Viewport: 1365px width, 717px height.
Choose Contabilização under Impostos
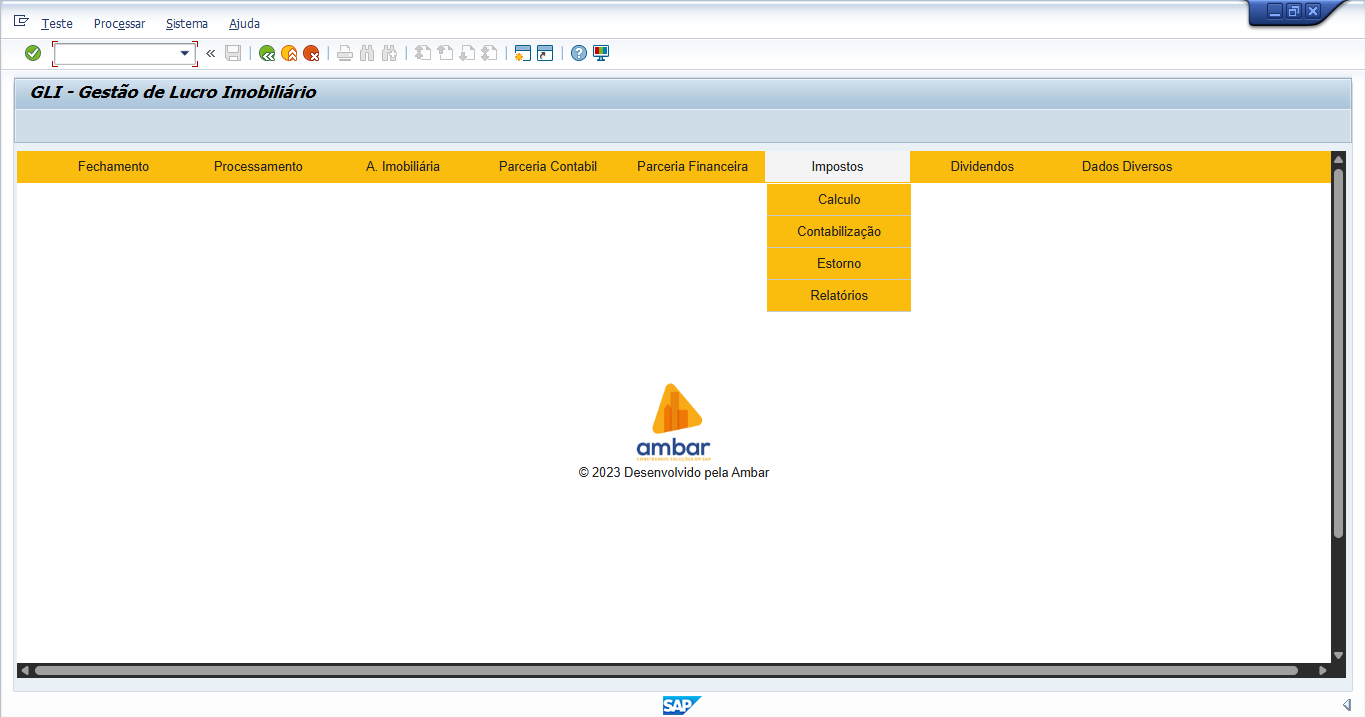tap(839, 232)
